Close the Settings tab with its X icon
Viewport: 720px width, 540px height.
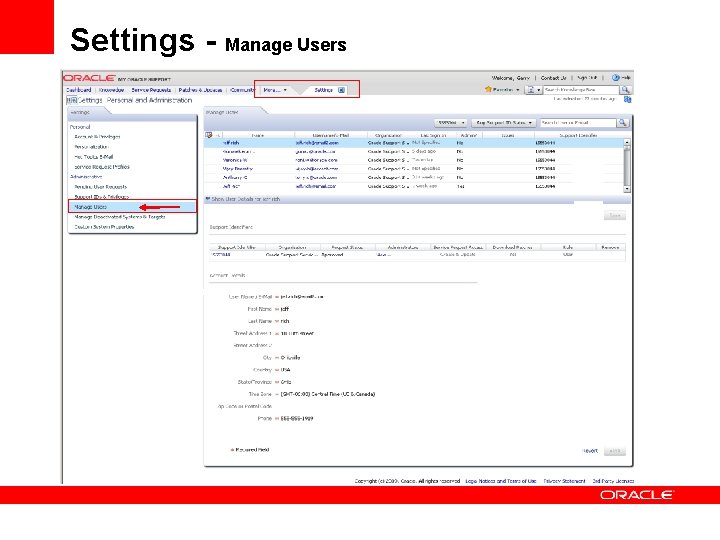[341, 90]
